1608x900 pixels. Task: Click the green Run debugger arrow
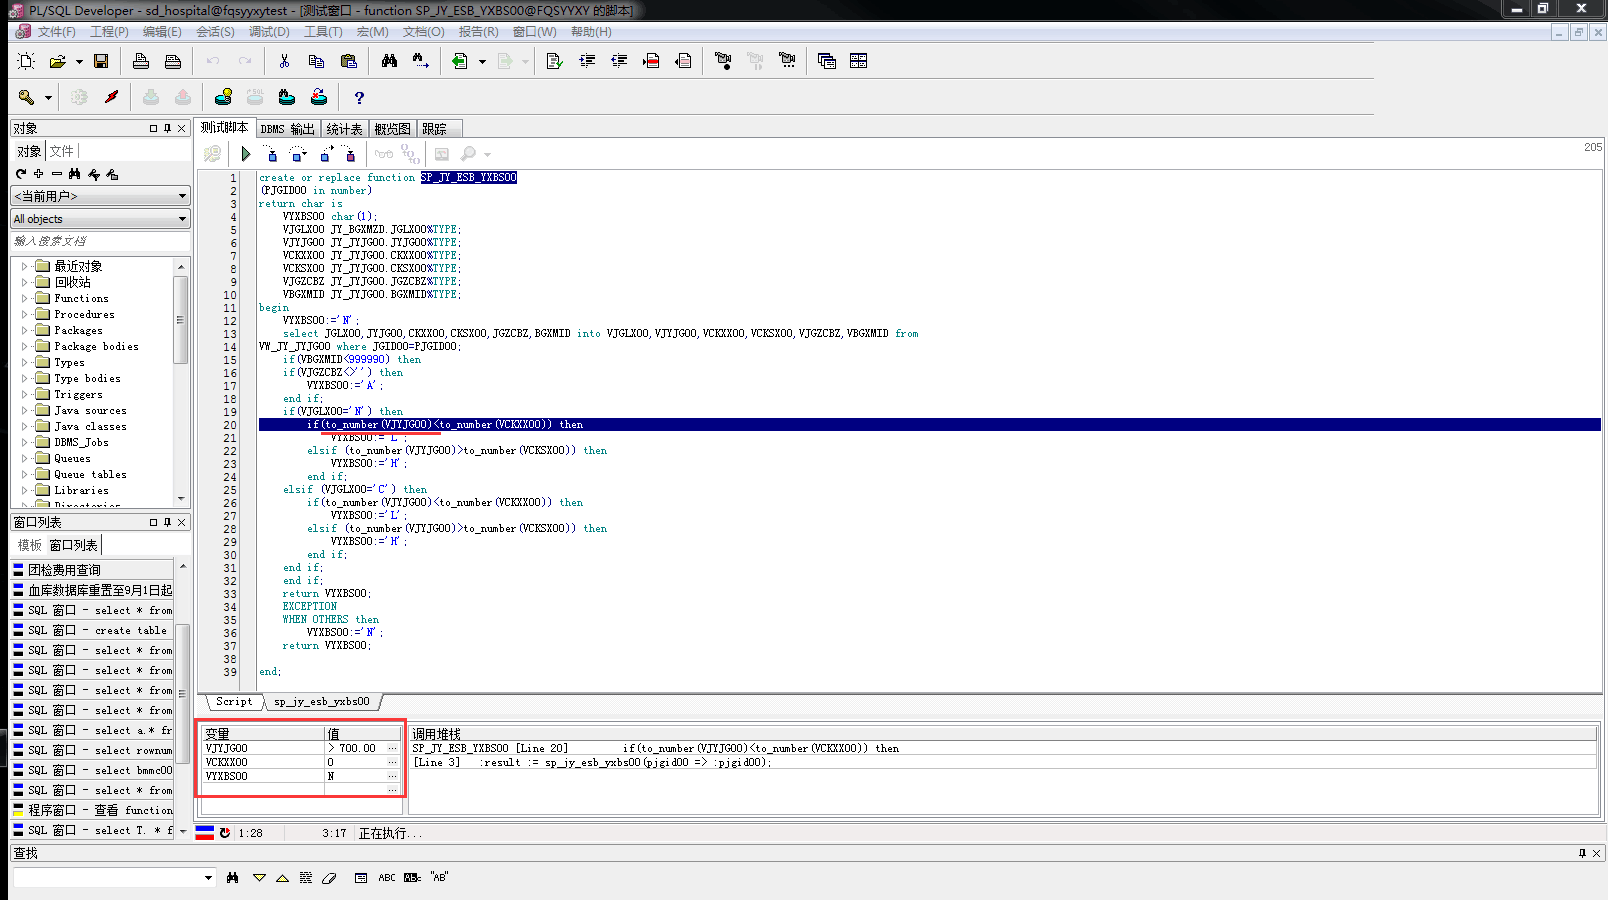pos(246,154)
